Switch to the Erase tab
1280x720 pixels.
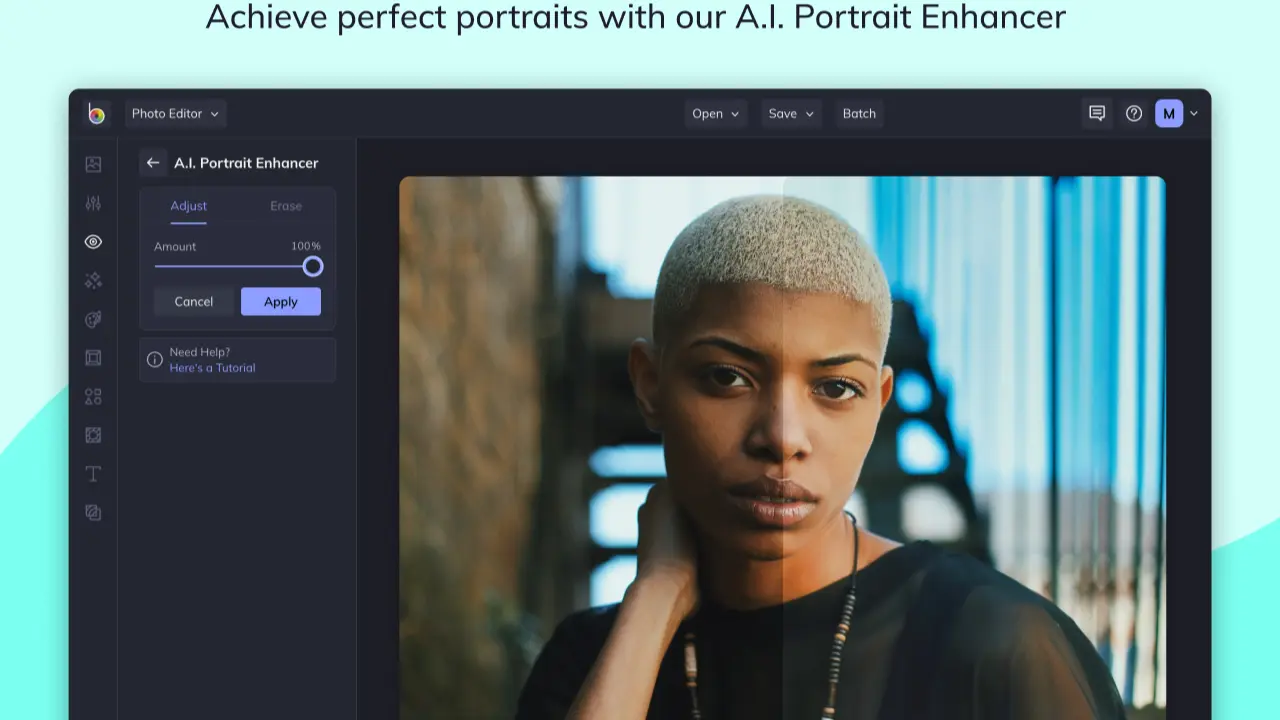pyautogui.click(x=286, y=206)
